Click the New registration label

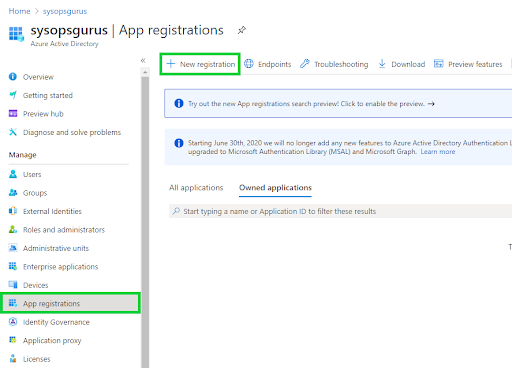[207, 64]
